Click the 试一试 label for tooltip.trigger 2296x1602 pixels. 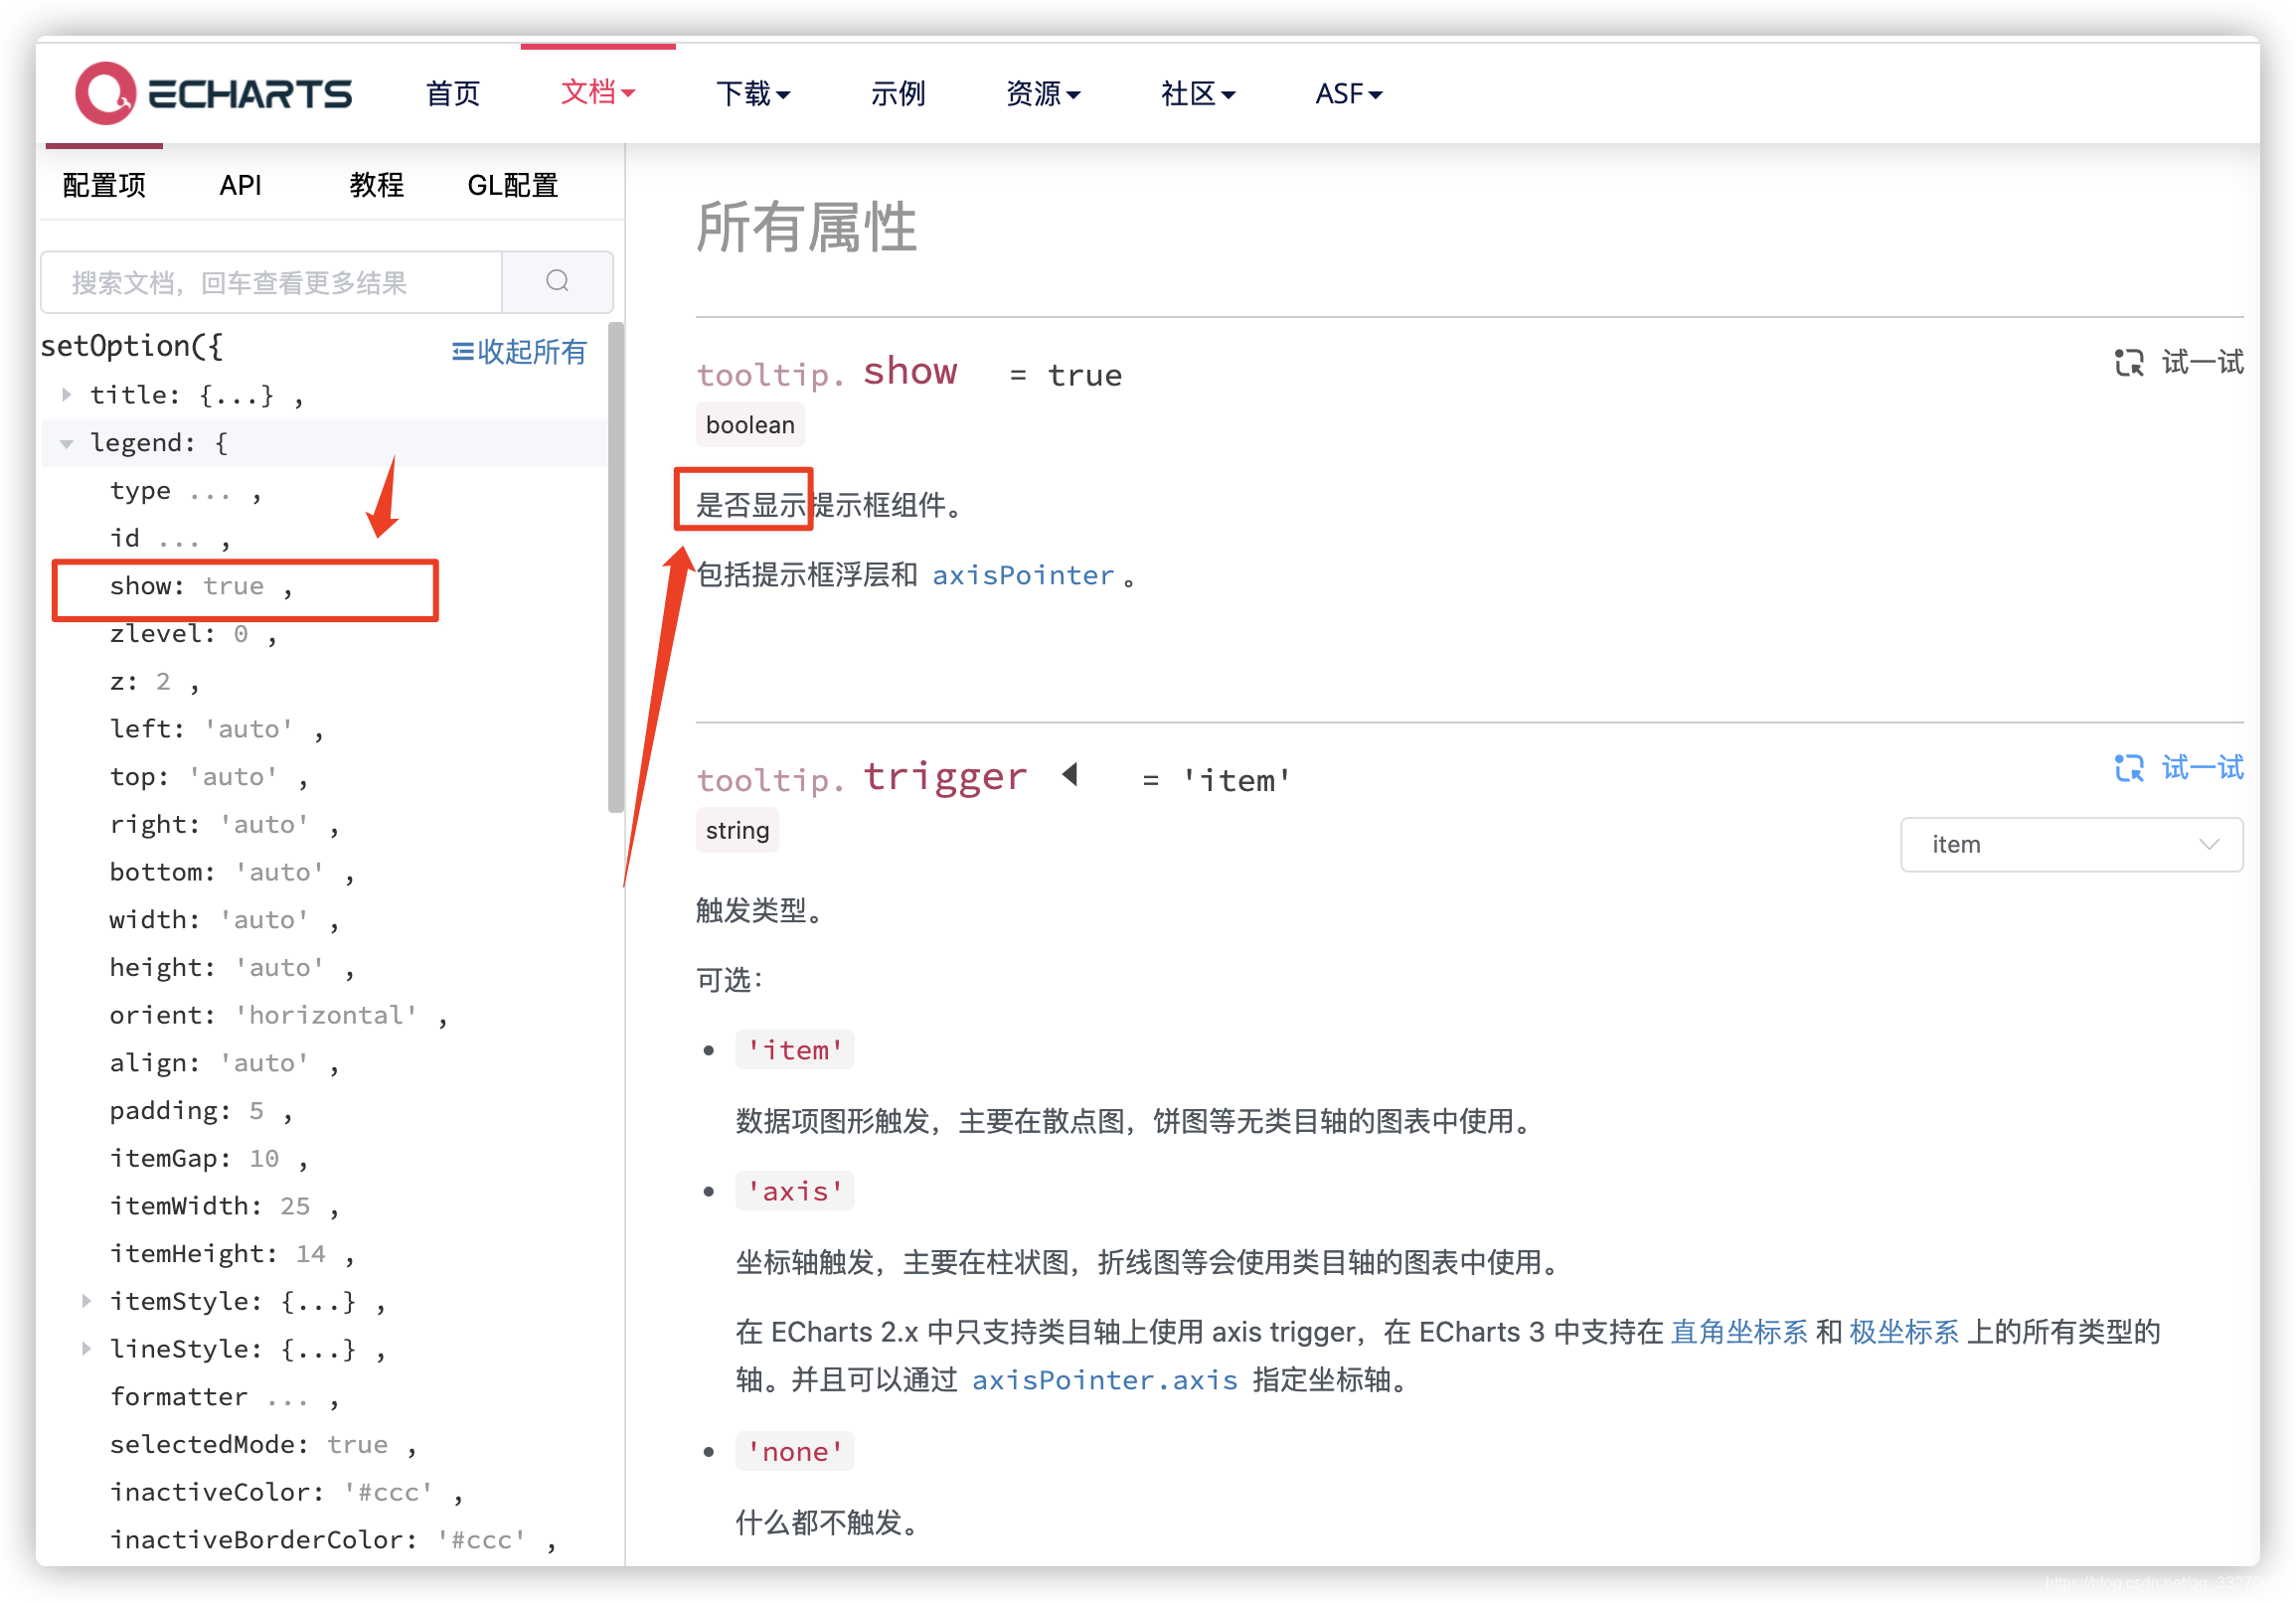coord(2202,768)
